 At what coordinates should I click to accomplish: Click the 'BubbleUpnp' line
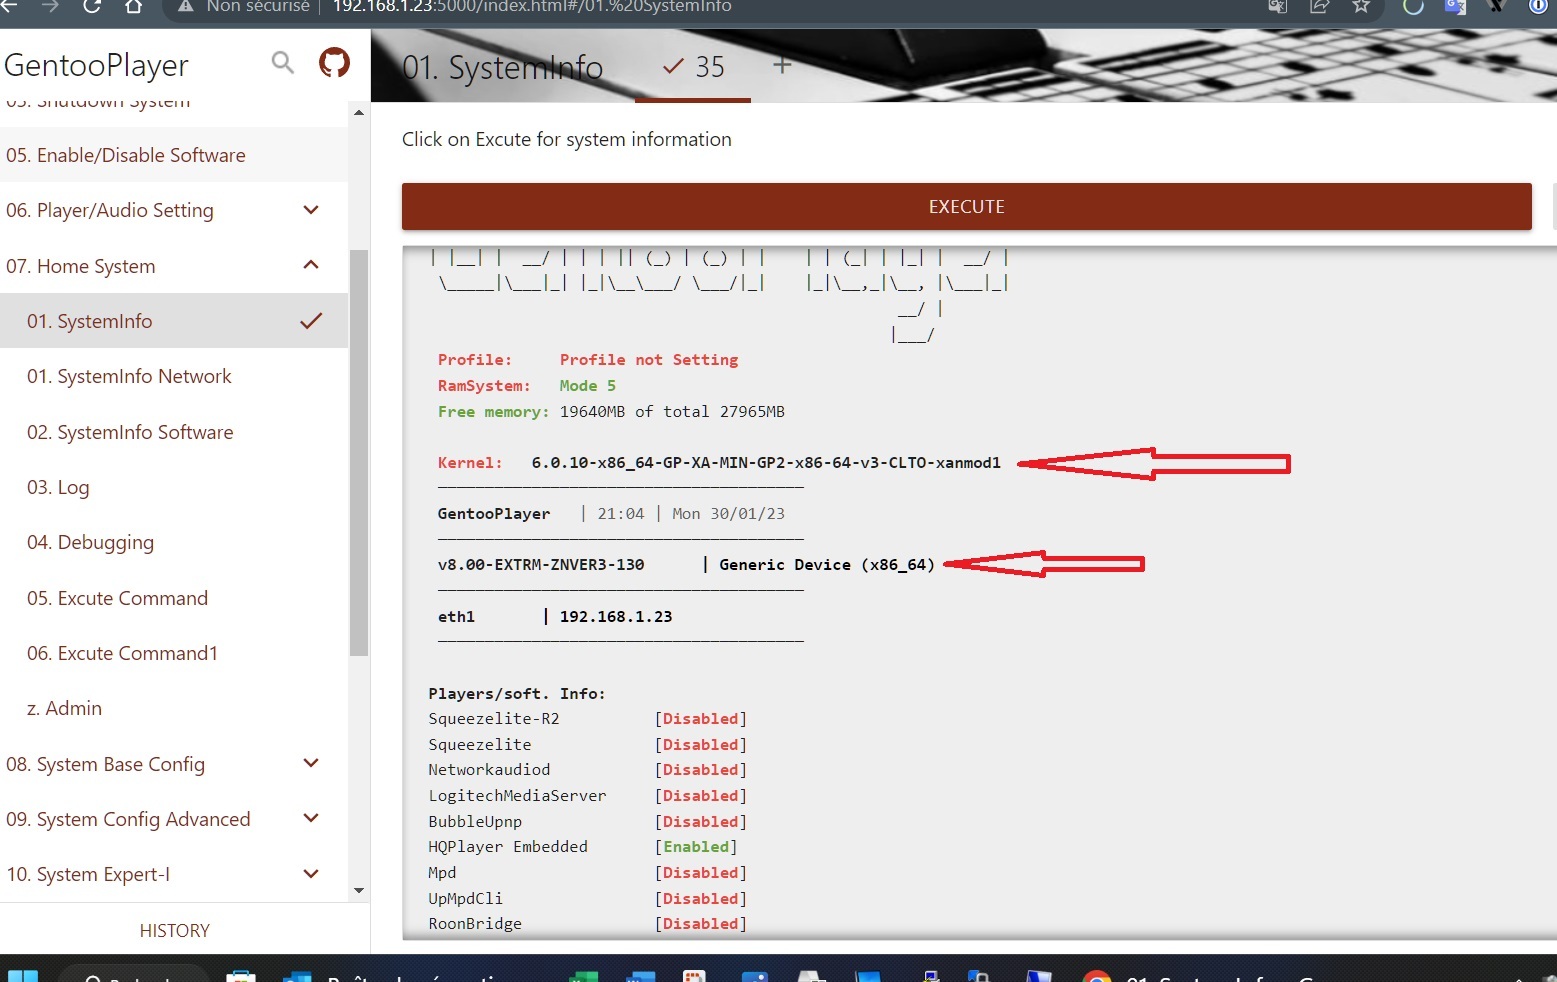[x=475, y=822]
